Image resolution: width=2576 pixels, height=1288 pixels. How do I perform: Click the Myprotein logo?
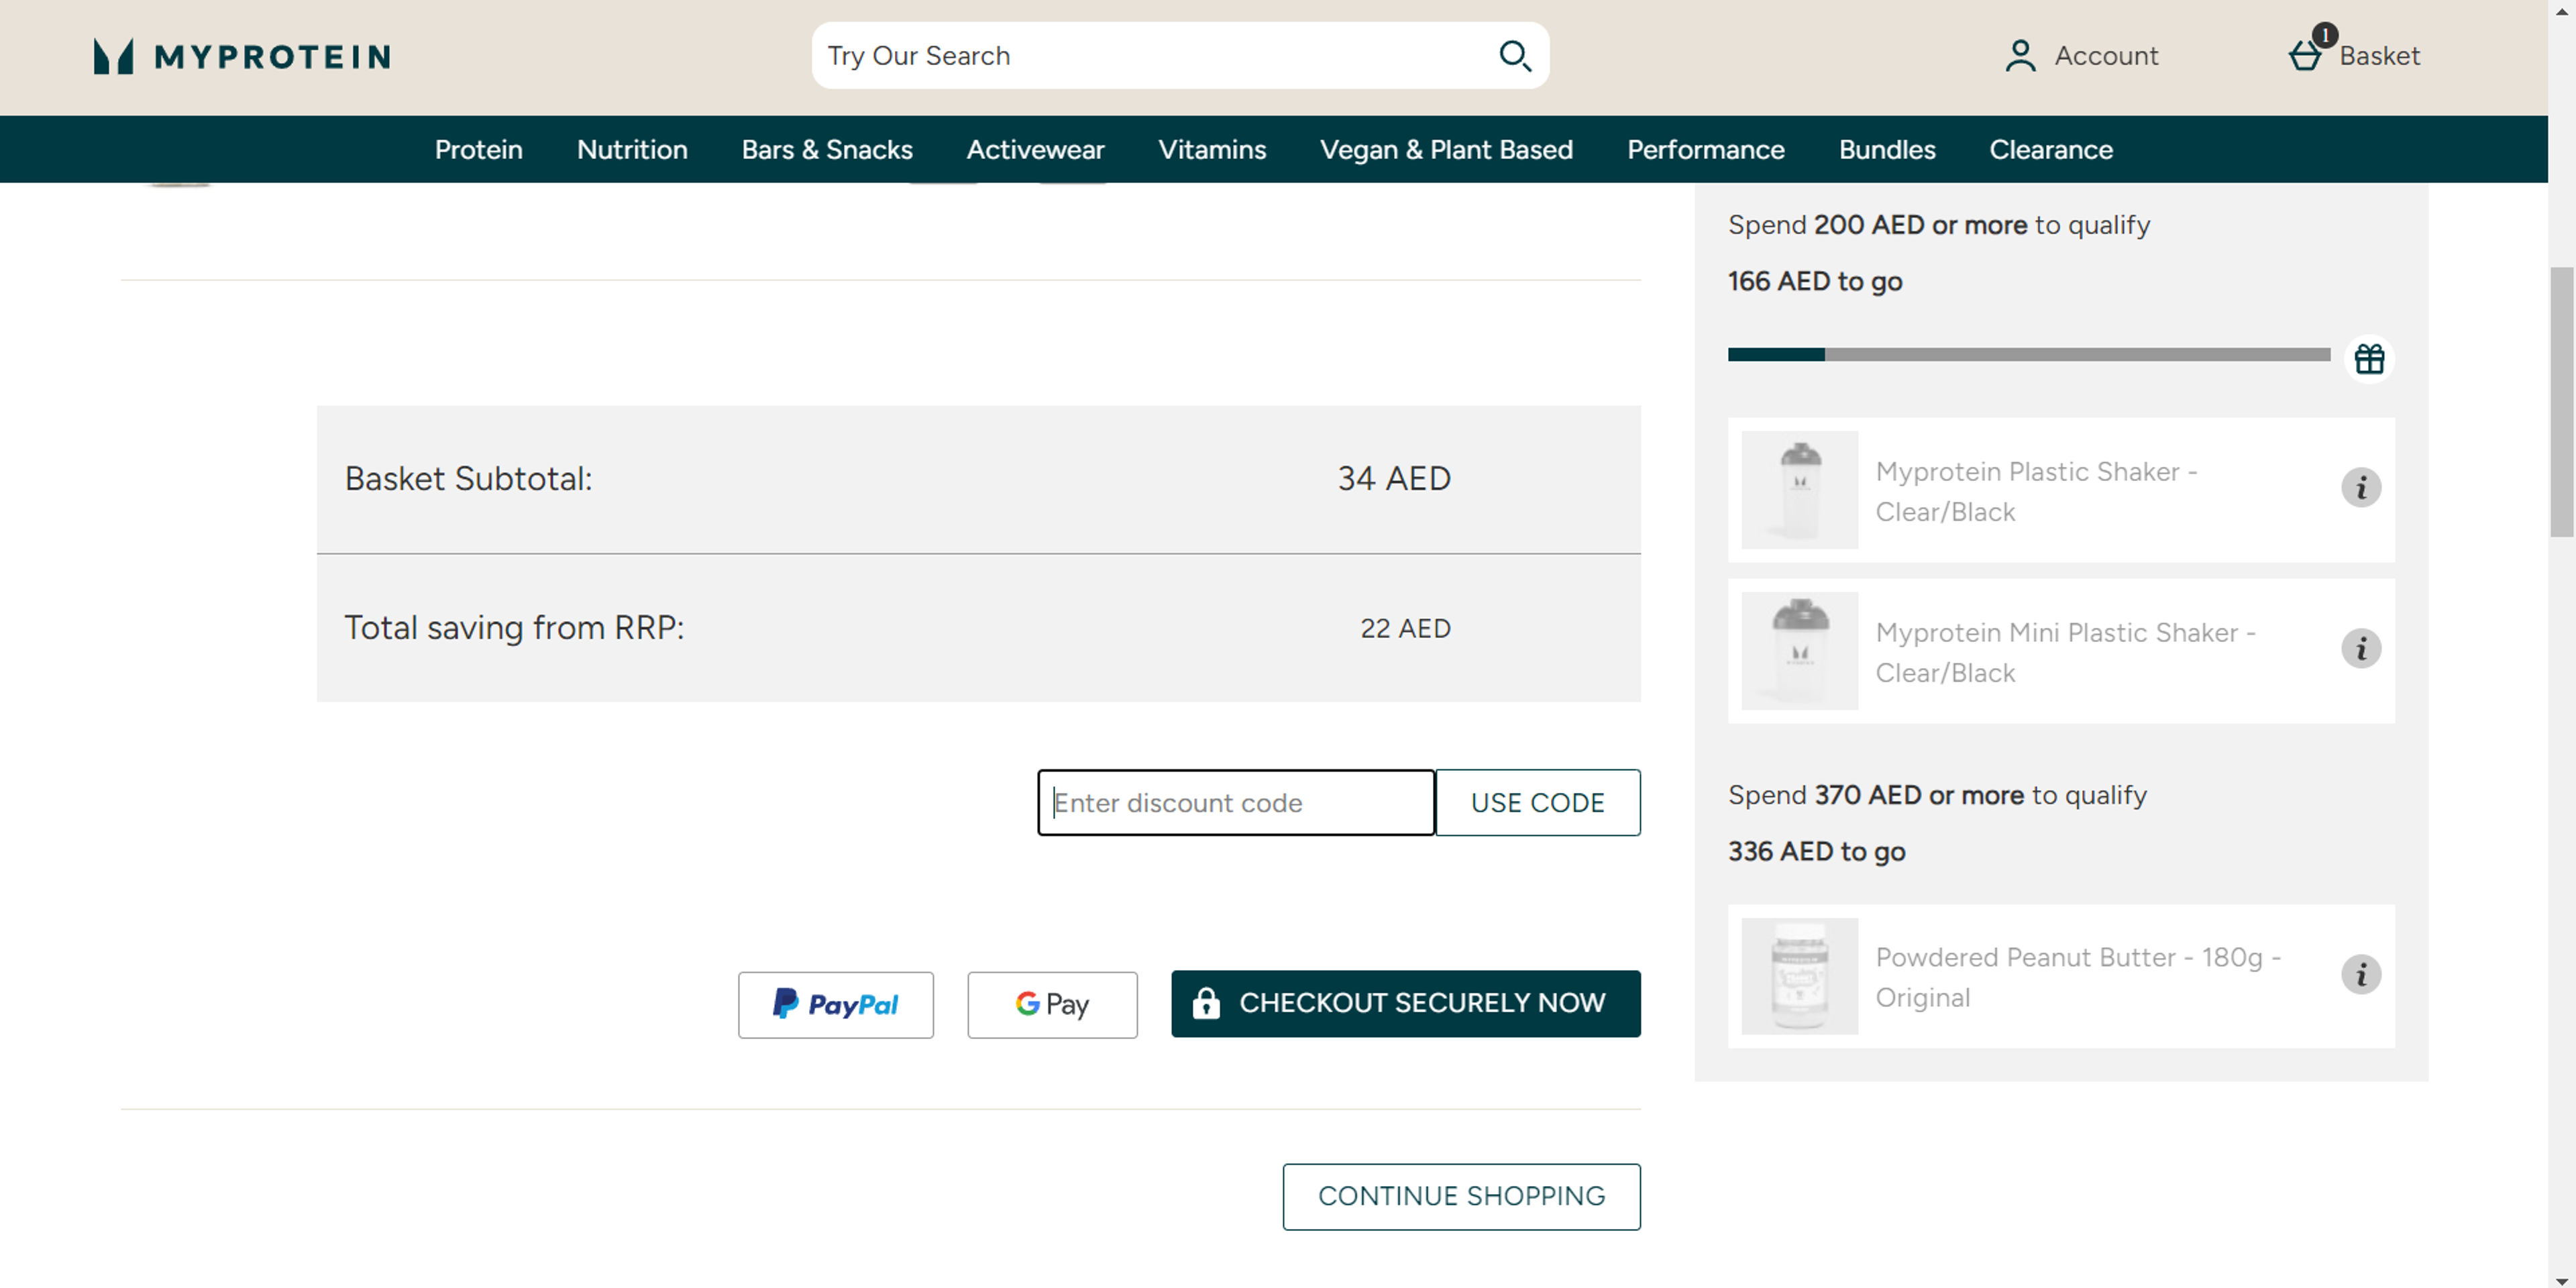[x=242, y=56]
